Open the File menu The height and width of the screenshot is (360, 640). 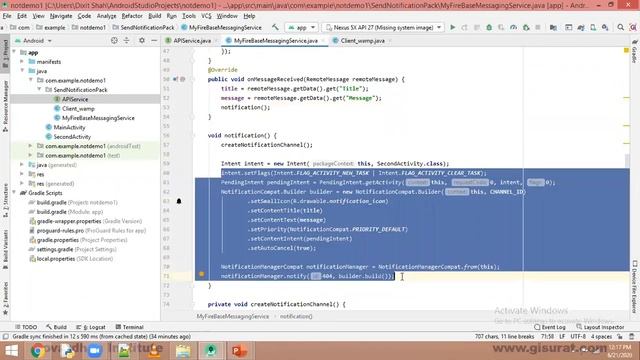point(7,16)
